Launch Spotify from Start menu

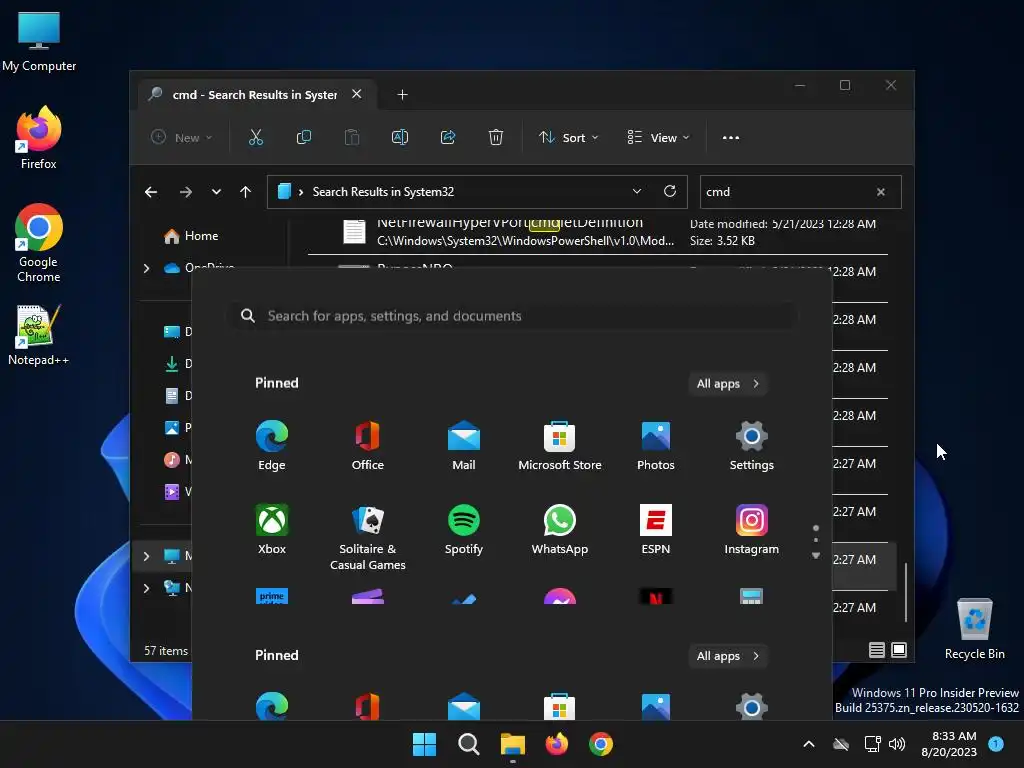coord(464,530)
